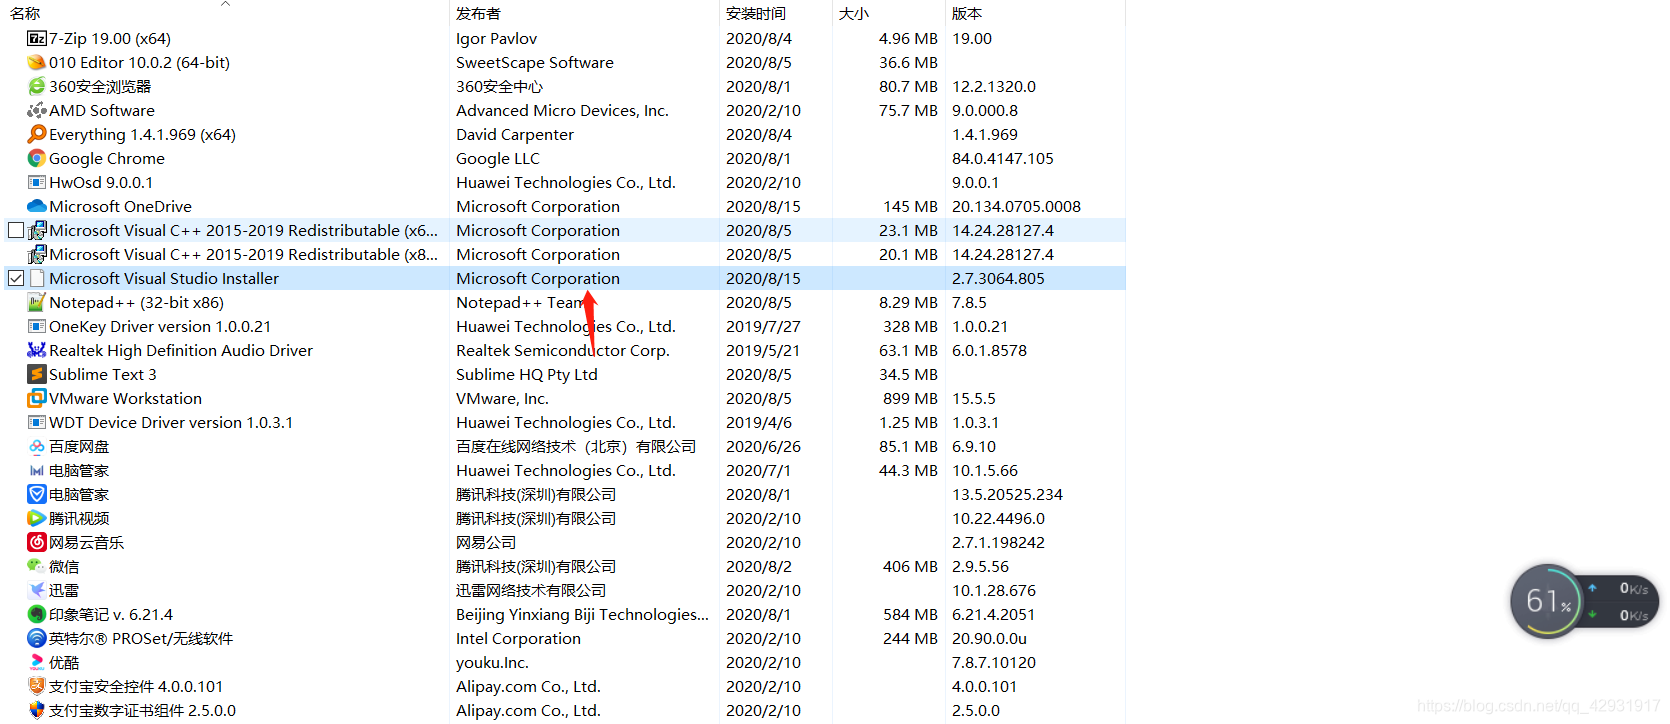Click install date 2020/6/26
The width and height of the screenshot is (1670, 724).
coord(763,446)
